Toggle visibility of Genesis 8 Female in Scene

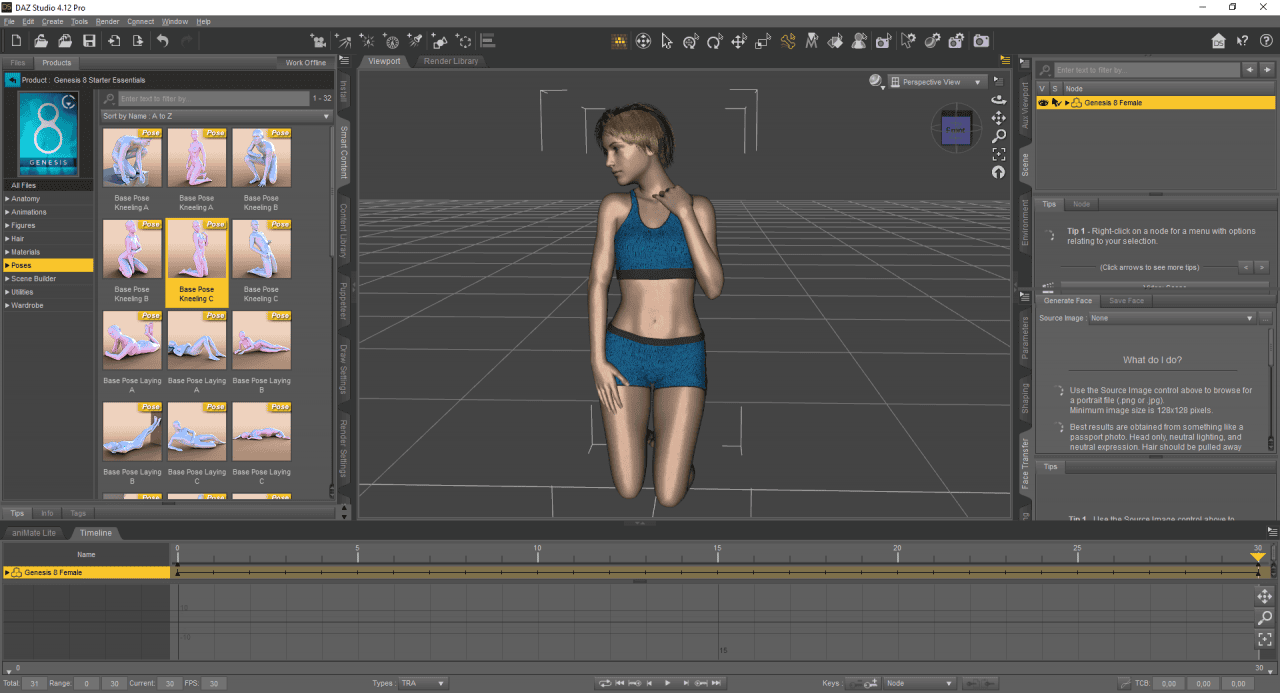pyautogui.click(x=1043, y=101)
